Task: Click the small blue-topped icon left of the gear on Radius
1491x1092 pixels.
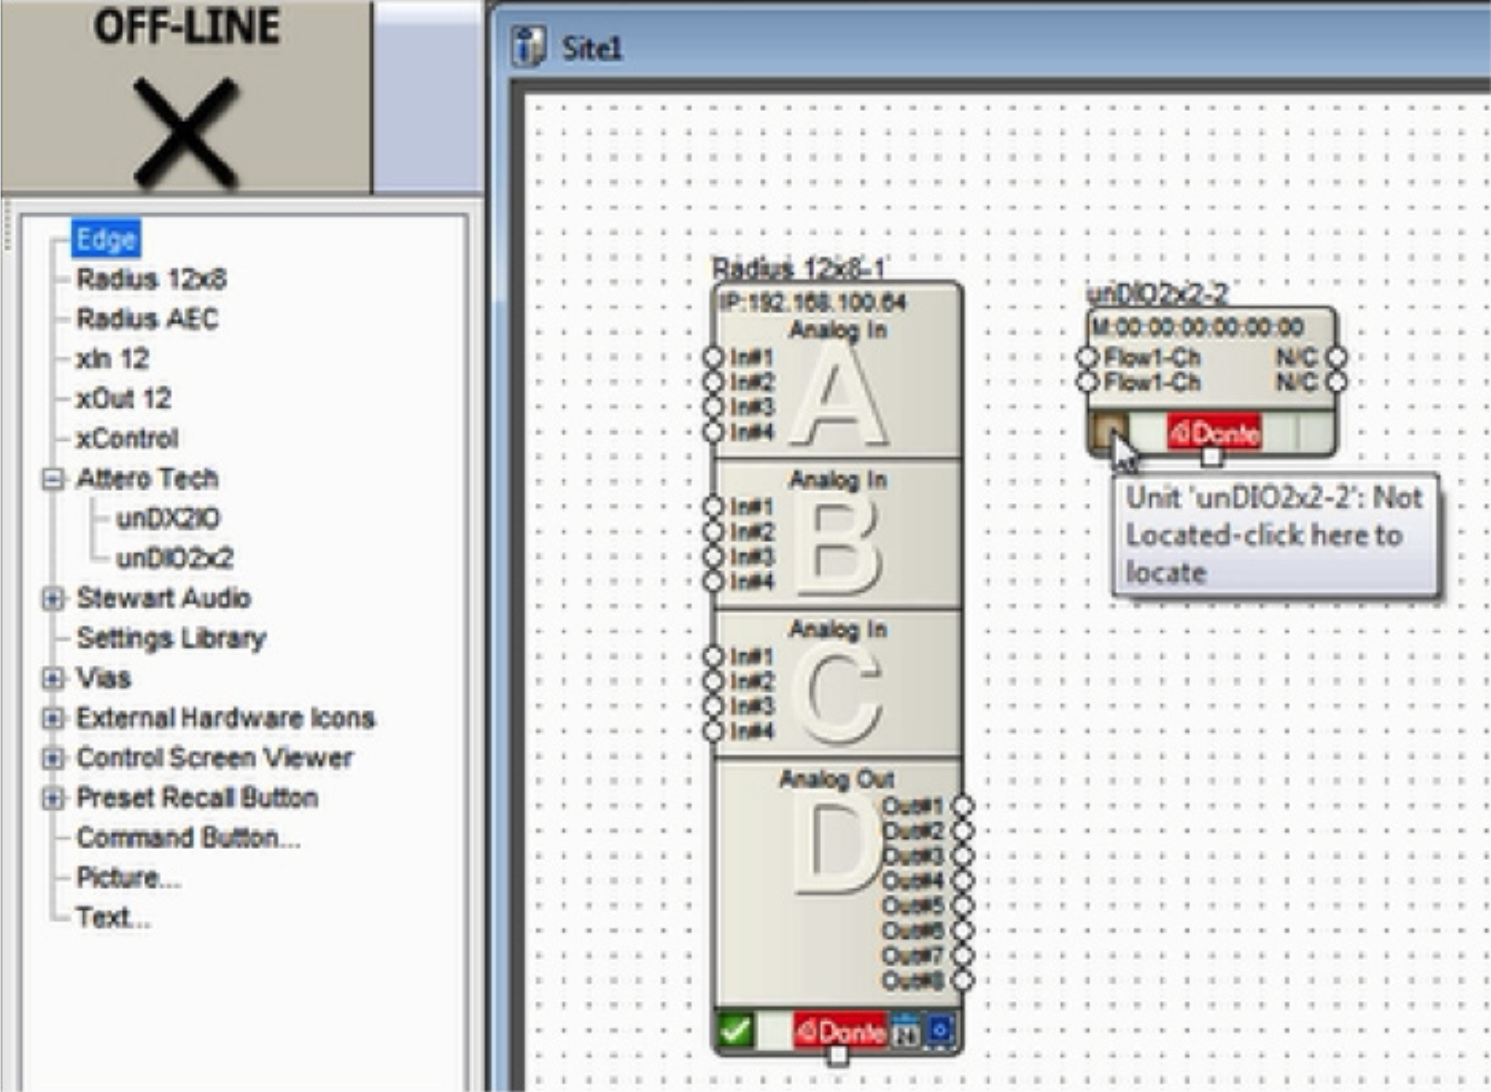Action: 906,1030
